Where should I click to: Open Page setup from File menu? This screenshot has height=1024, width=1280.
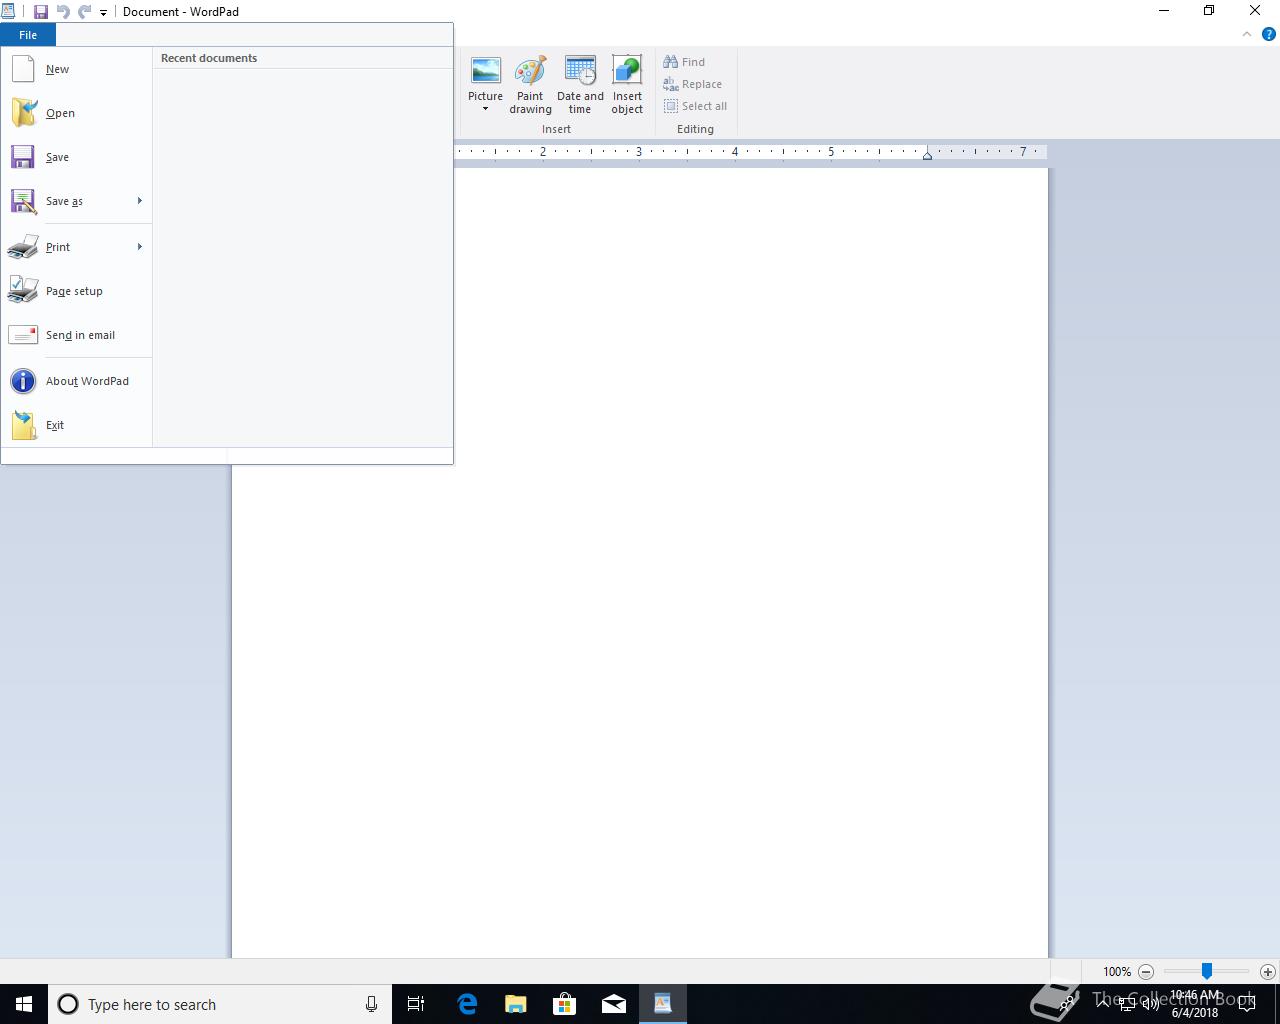point(77,291)
